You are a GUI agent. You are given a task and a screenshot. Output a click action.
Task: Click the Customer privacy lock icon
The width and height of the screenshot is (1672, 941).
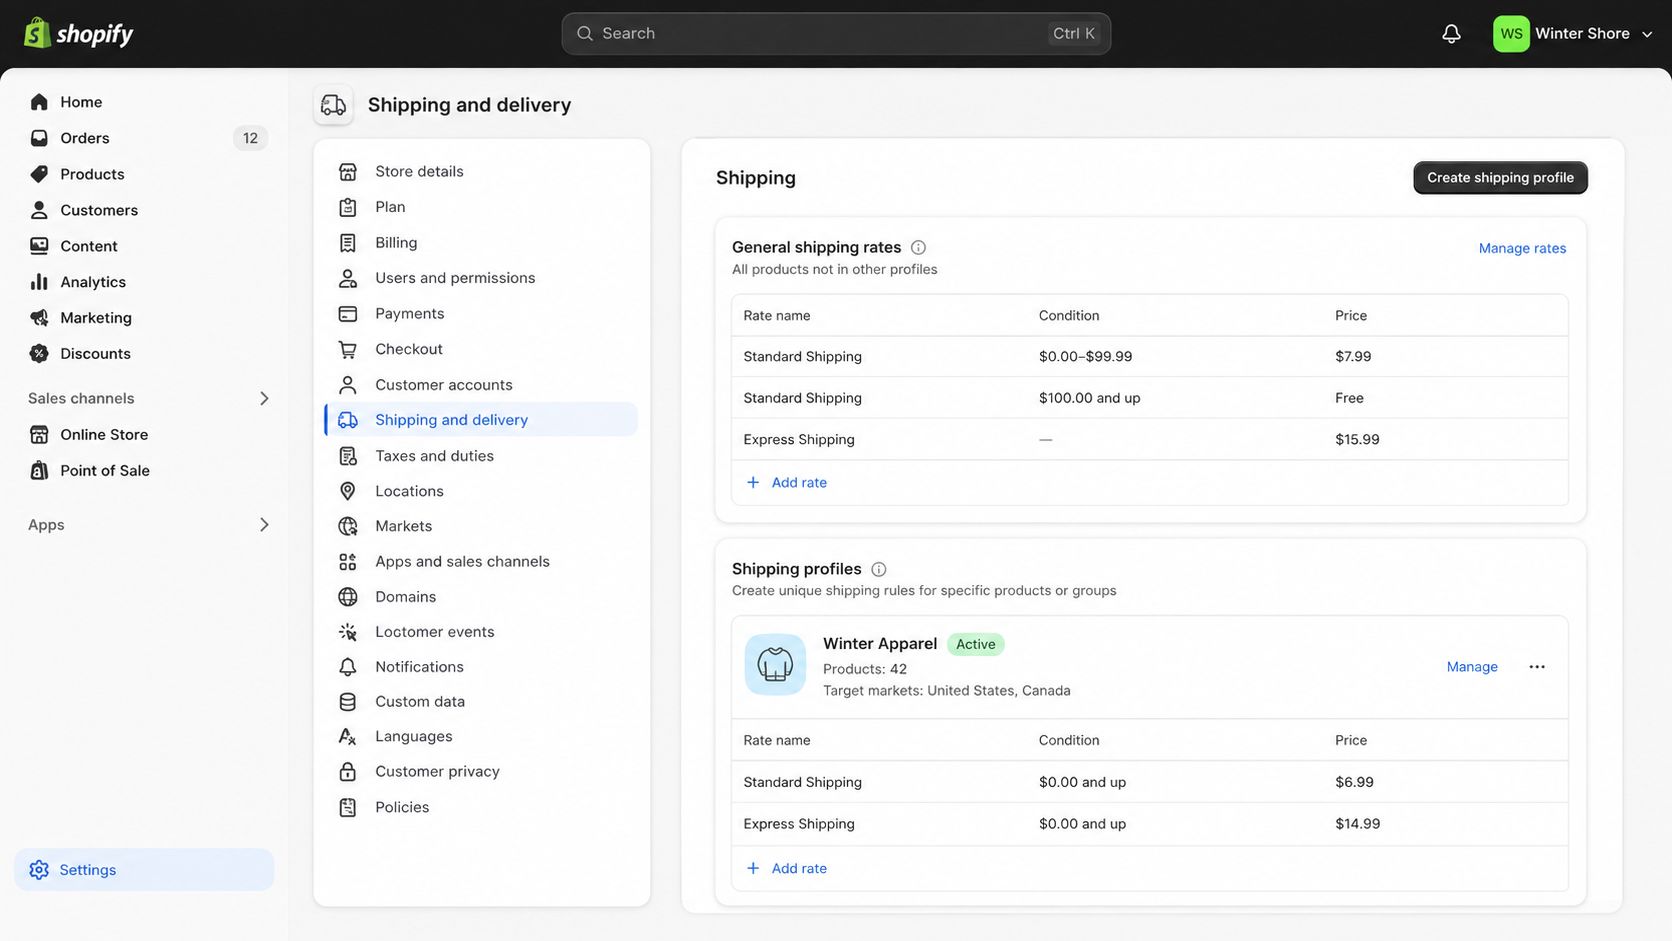pos(347,772)
